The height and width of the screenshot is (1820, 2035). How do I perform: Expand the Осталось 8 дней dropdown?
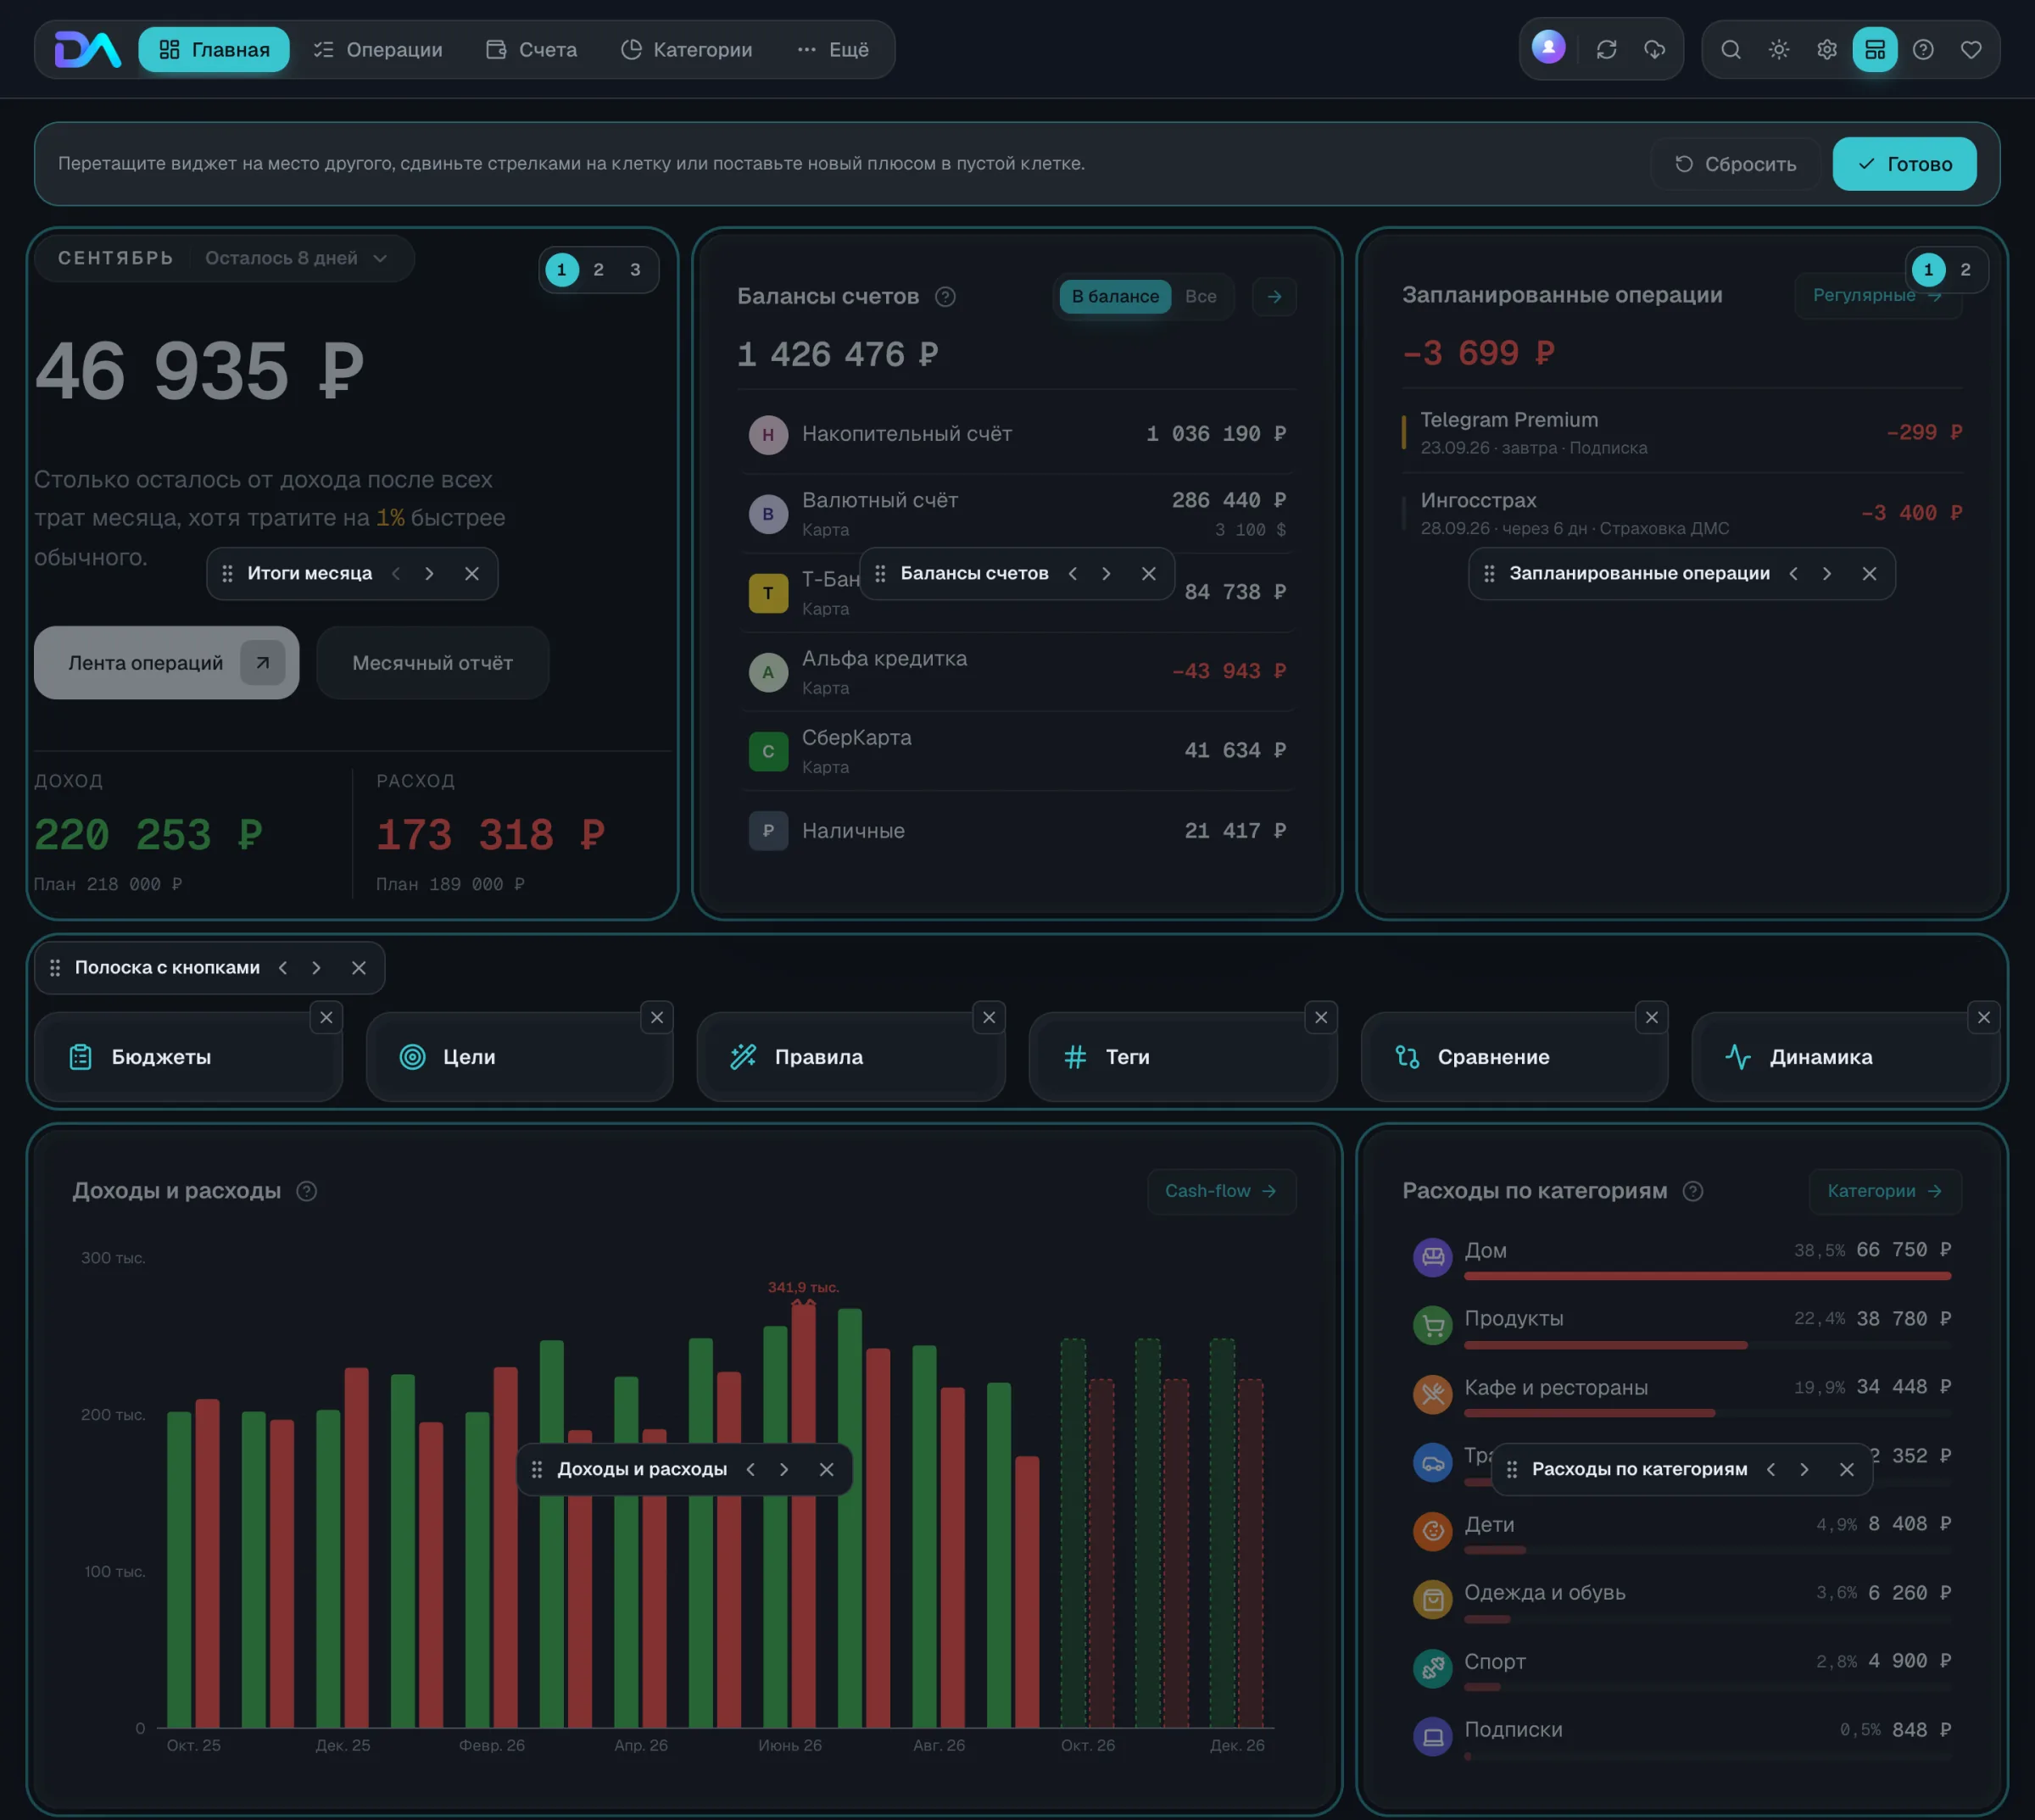pos(295,258)
